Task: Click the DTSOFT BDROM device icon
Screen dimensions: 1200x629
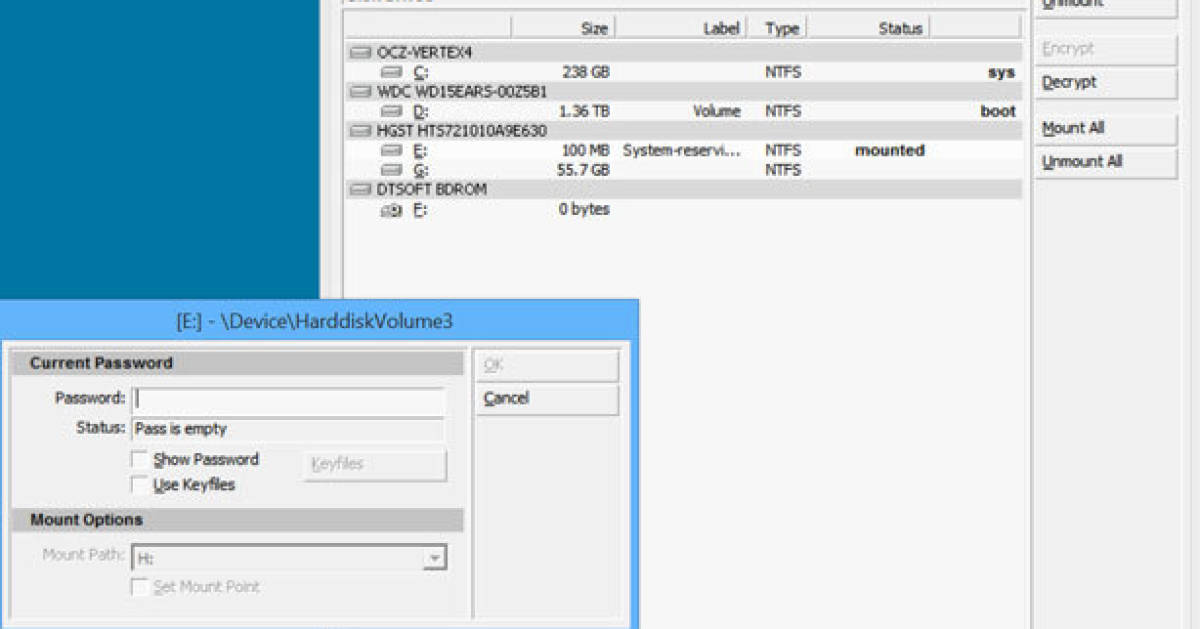Action: [x=360, y=189]
